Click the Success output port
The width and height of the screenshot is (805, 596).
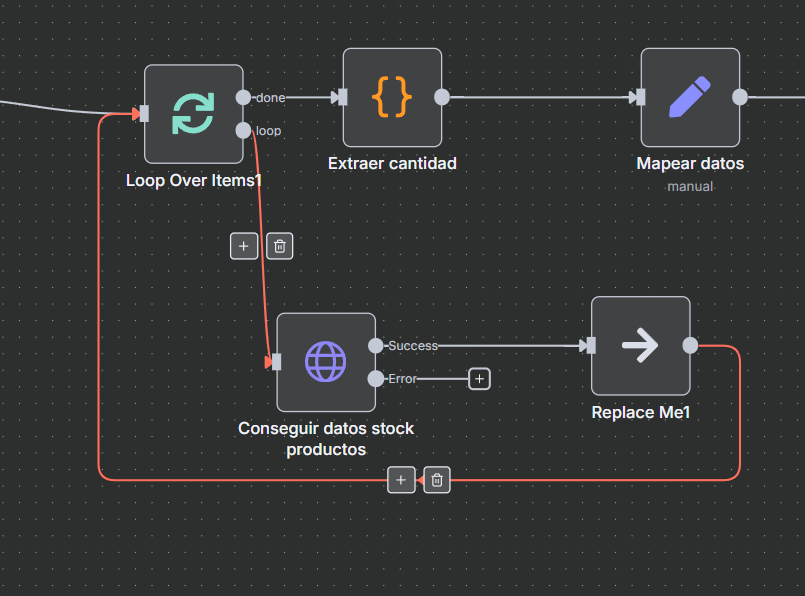pos(375,345)
